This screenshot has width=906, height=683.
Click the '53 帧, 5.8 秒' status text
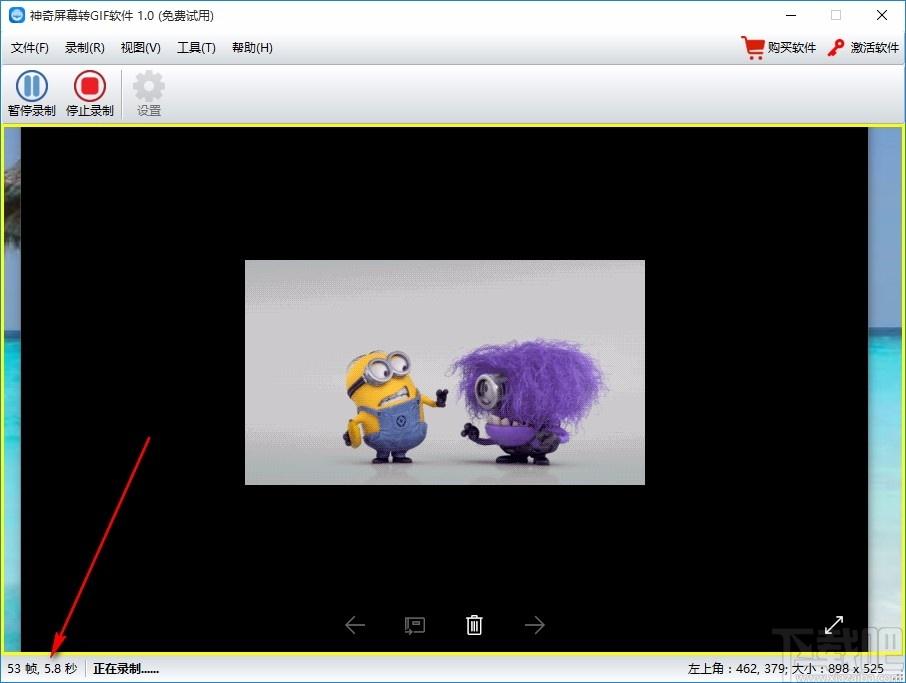coord(42,669)
